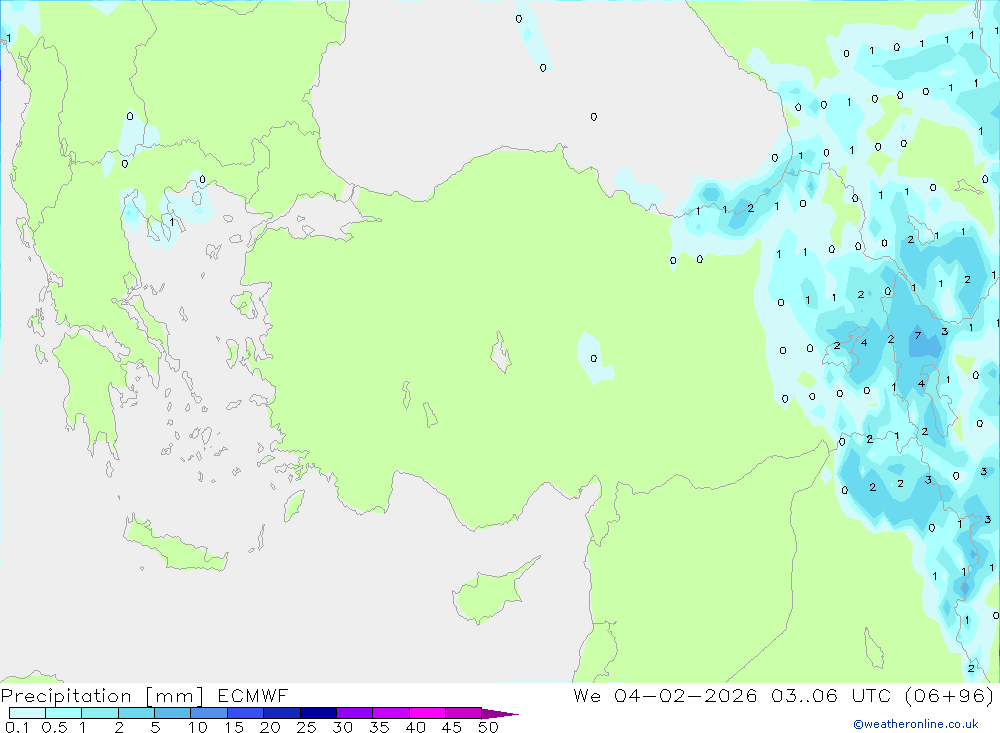Click the 'We 04-02-2026' date text
Screen dimensions: 1000x733
(x=665, y=696)
